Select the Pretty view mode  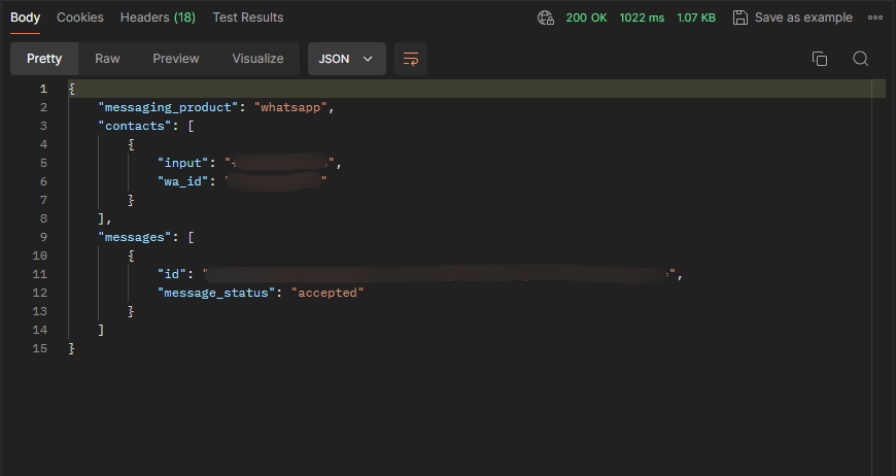click(44, 59)
